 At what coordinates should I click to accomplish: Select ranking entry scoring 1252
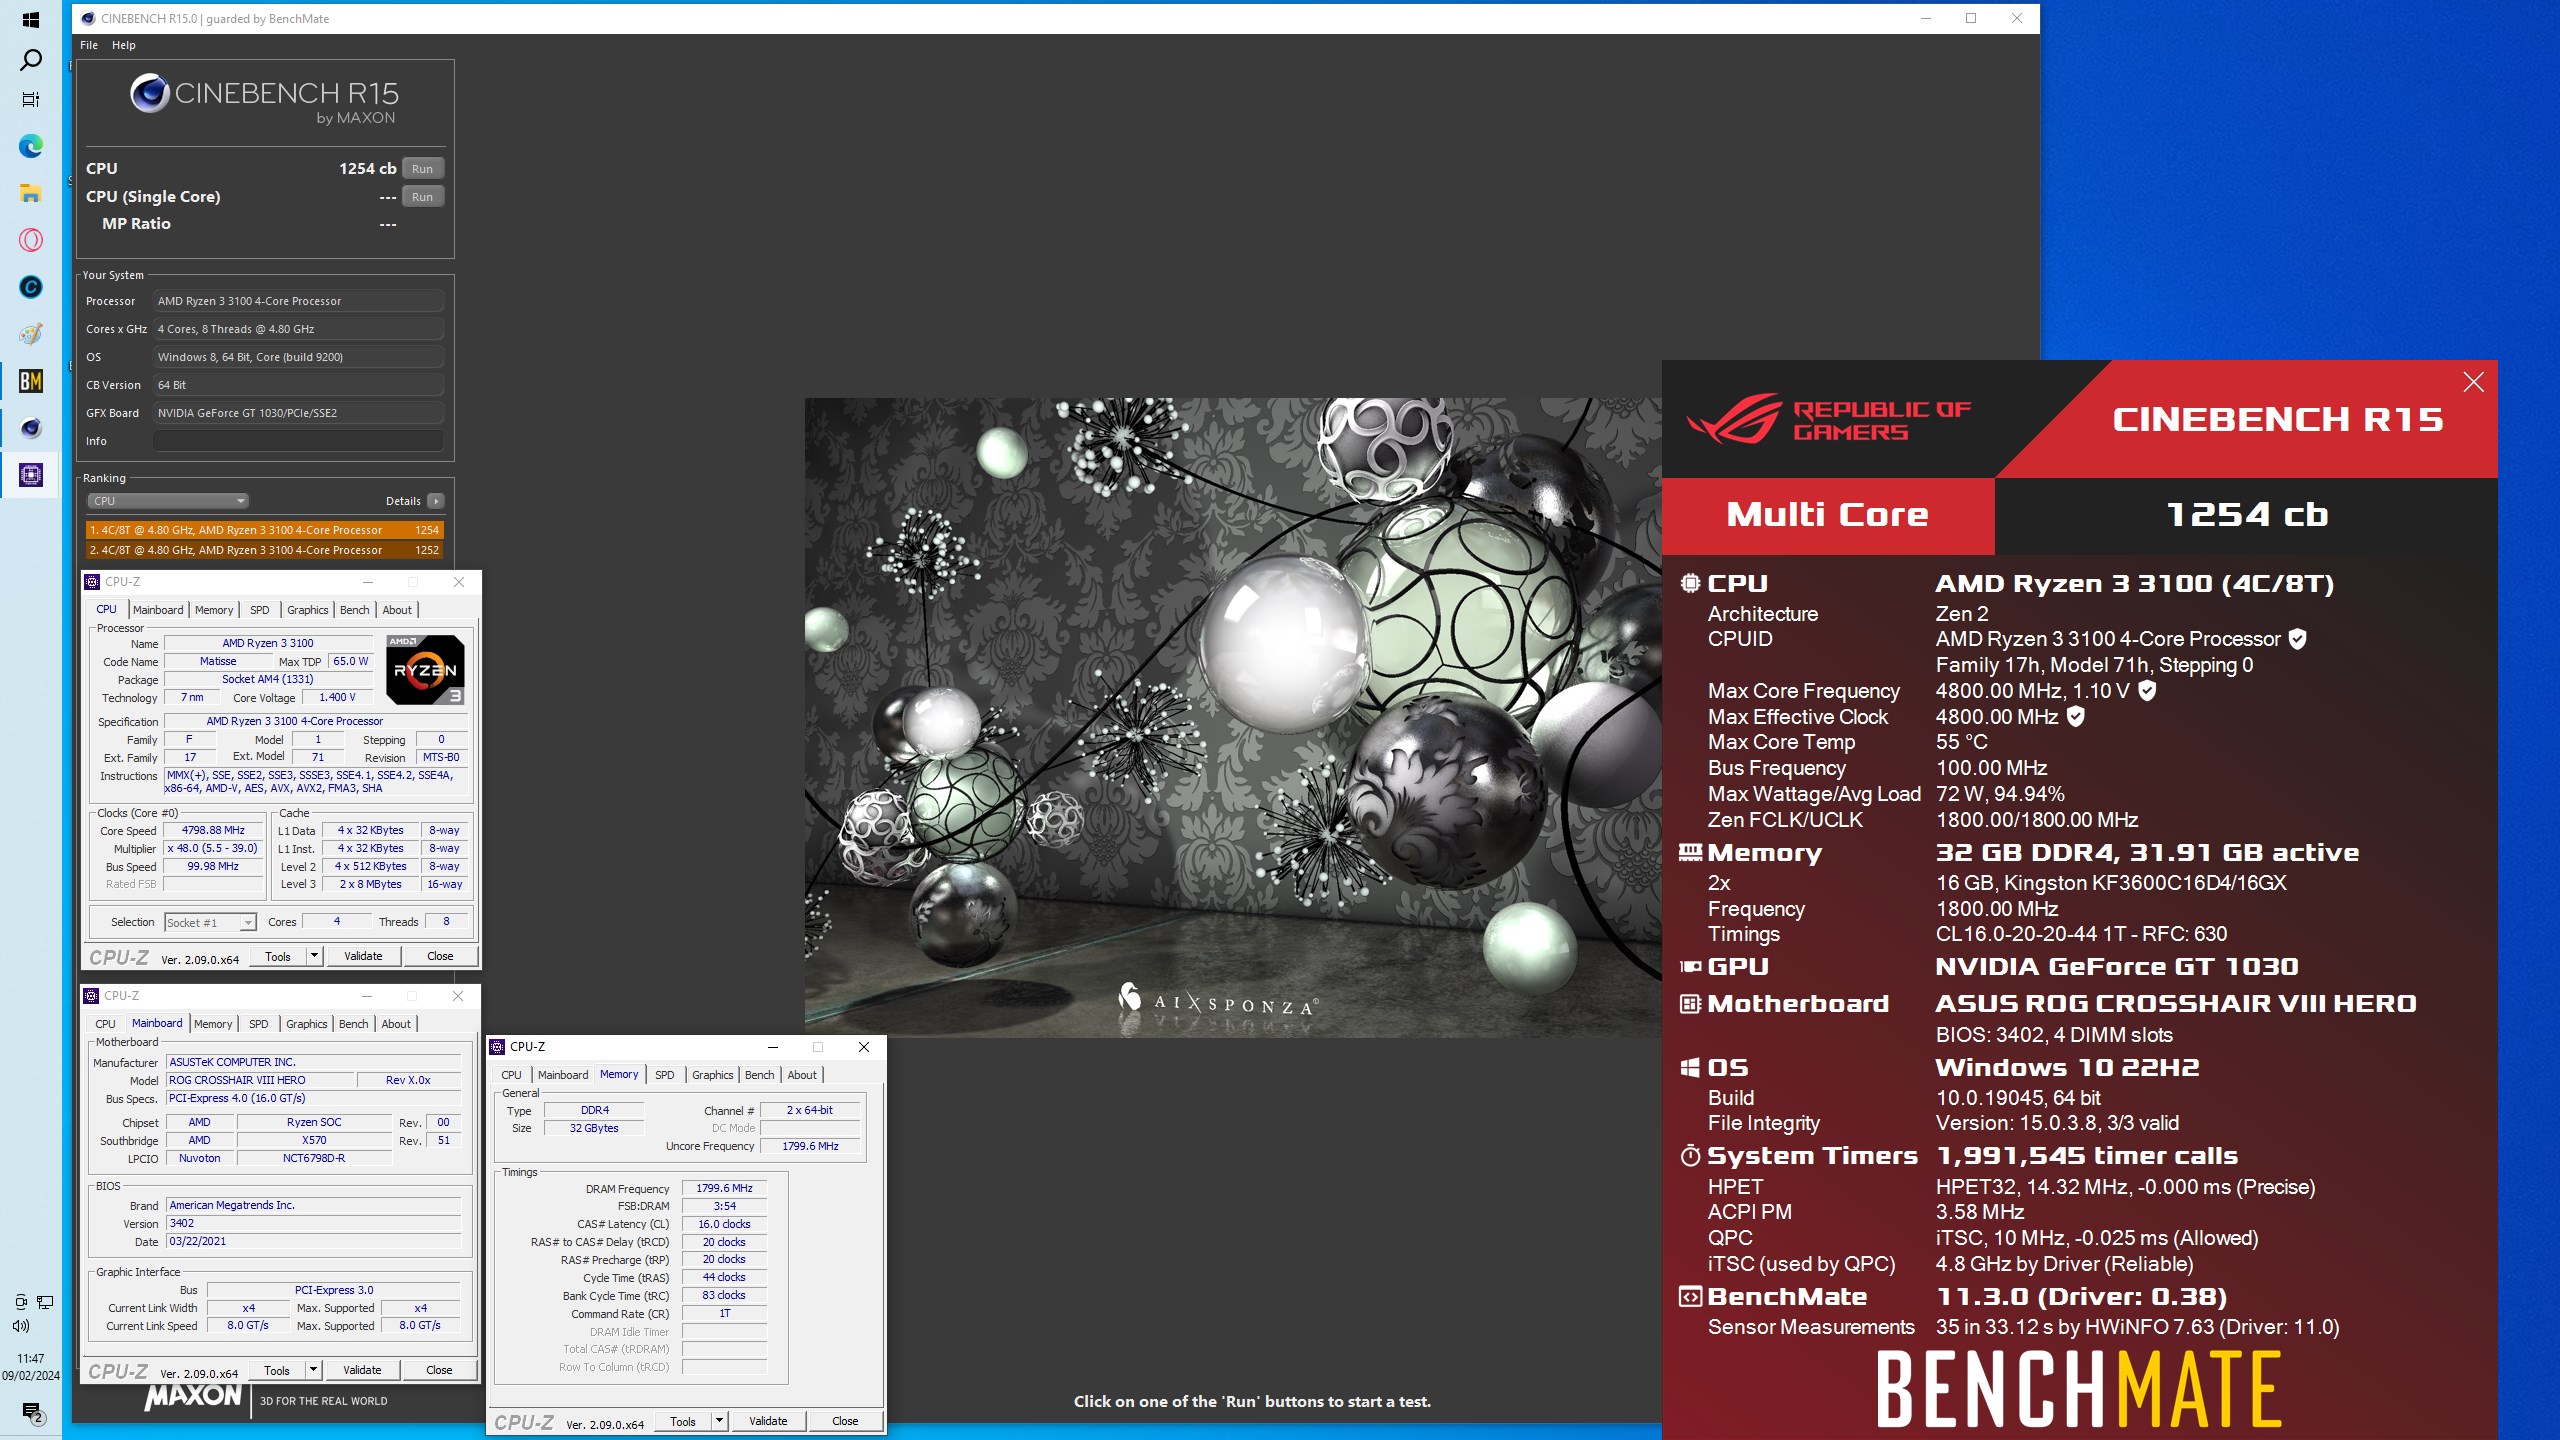(x=264, y=550)
